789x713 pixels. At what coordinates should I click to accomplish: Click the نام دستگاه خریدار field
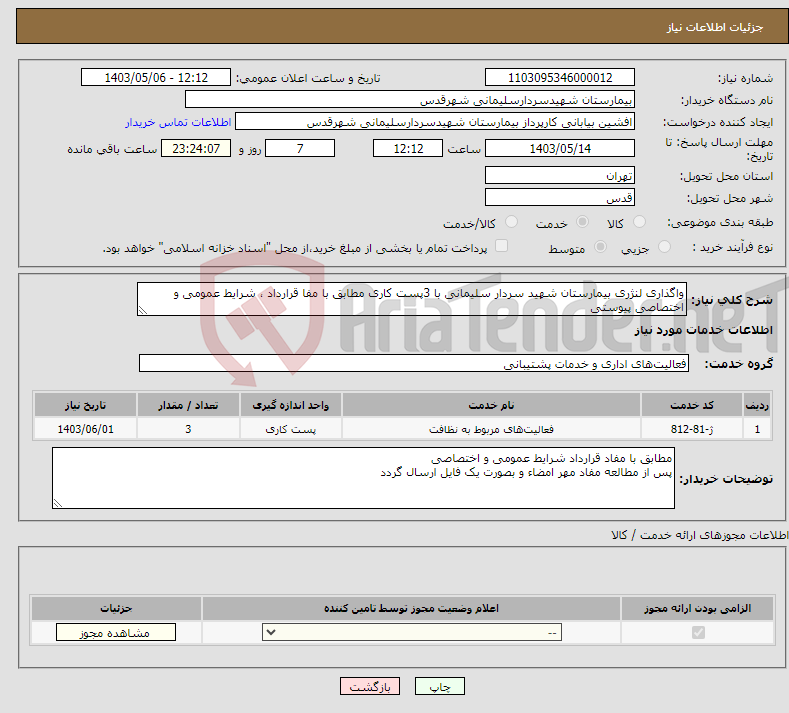tap(410, 100)
